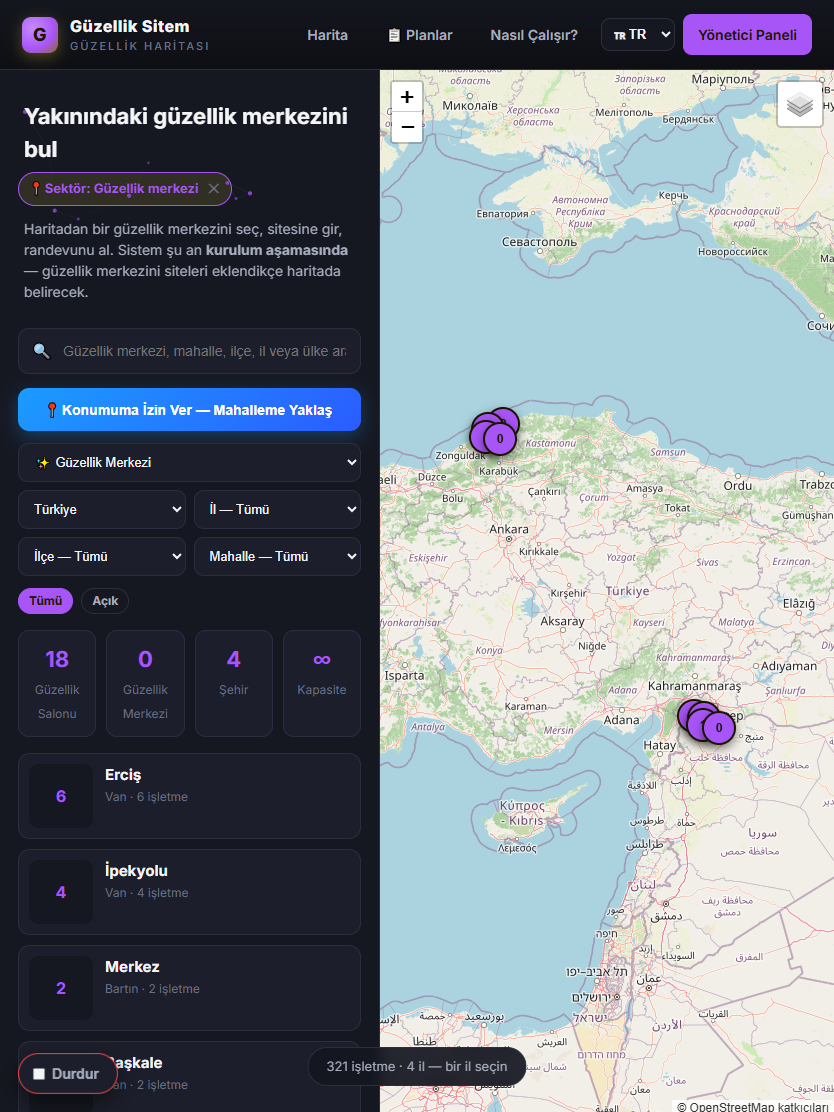Click the Güzellik Sitem title text

(x=130, y=27)
